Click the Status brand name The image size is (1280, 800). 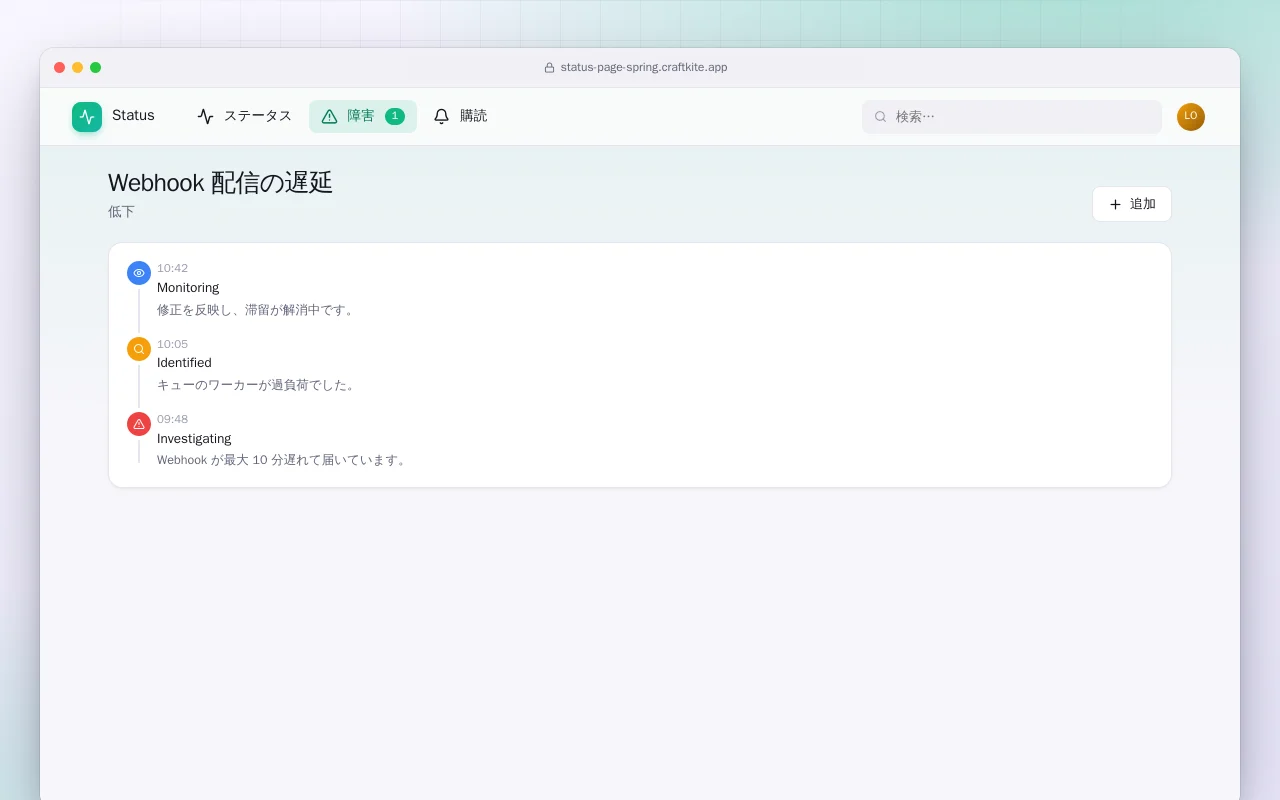pyautogui.click(x=133, y=116)
